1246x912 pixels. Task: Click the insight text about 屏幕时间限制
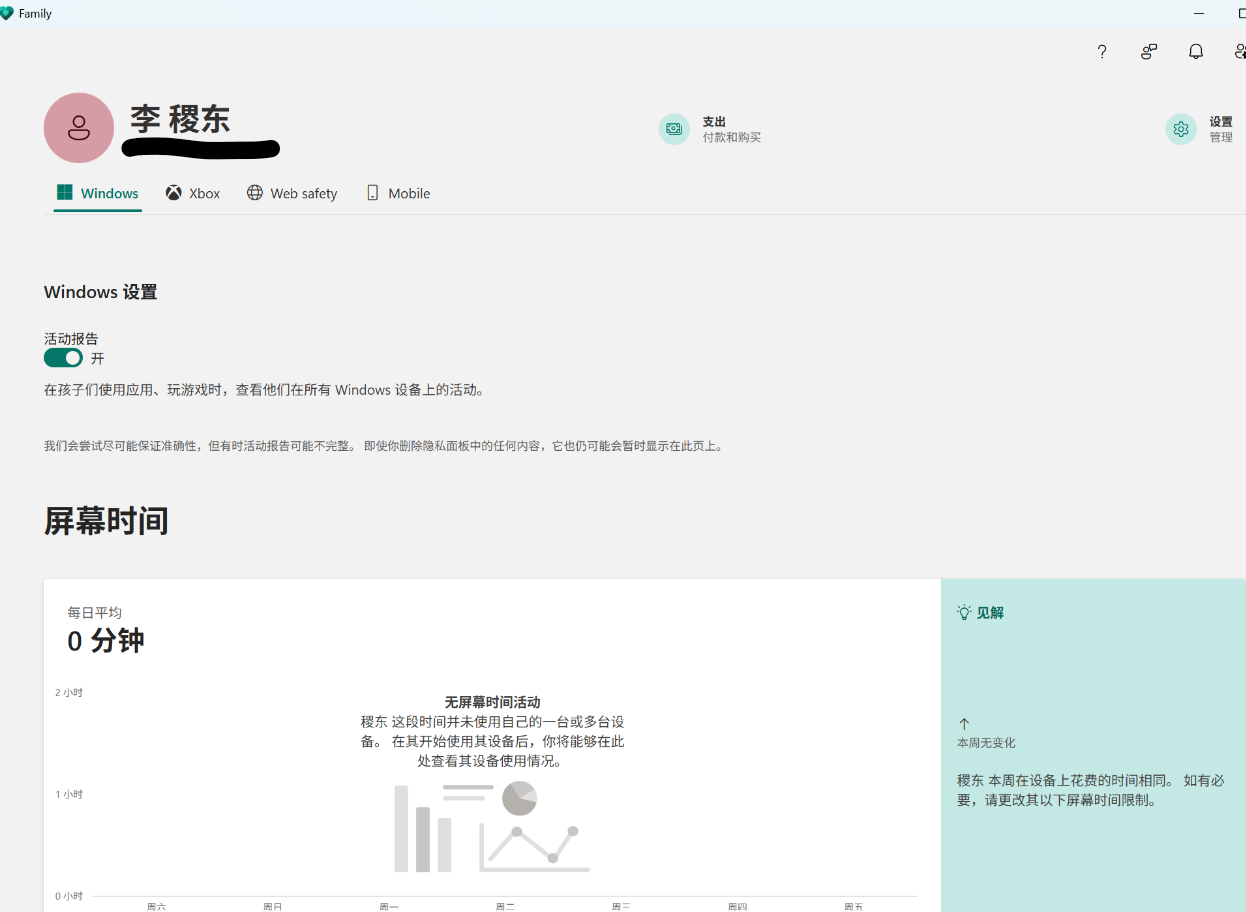1090,790
